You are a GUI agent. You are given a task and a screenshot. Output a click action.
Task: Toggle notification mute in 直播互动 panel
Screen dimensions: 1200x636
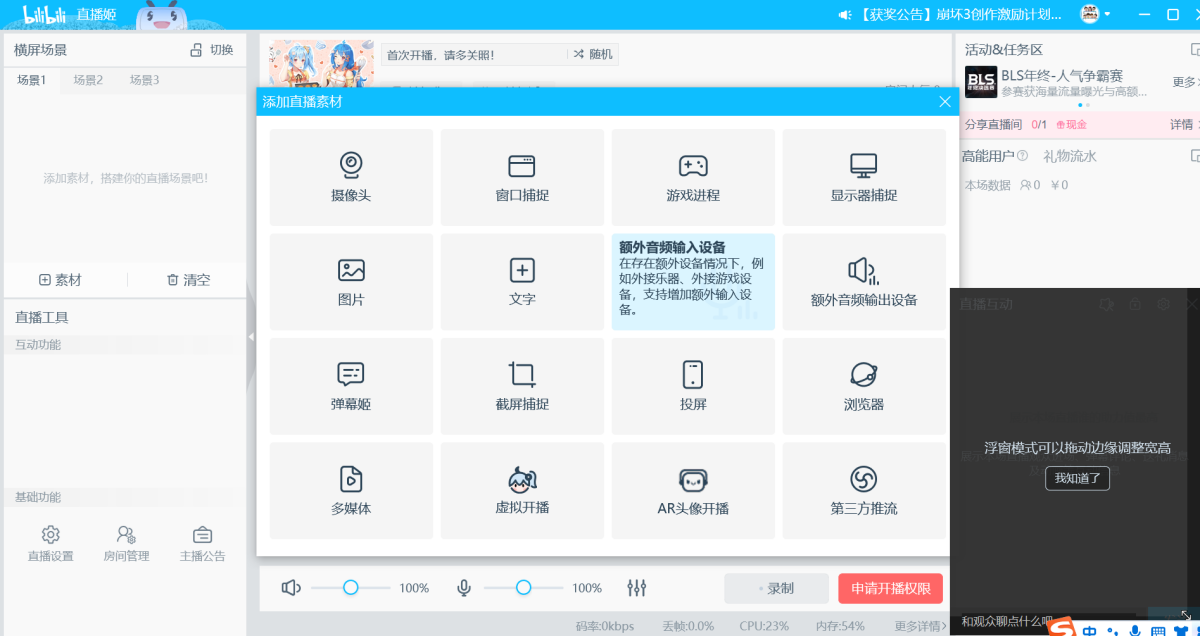click(x=1107, y=304)
